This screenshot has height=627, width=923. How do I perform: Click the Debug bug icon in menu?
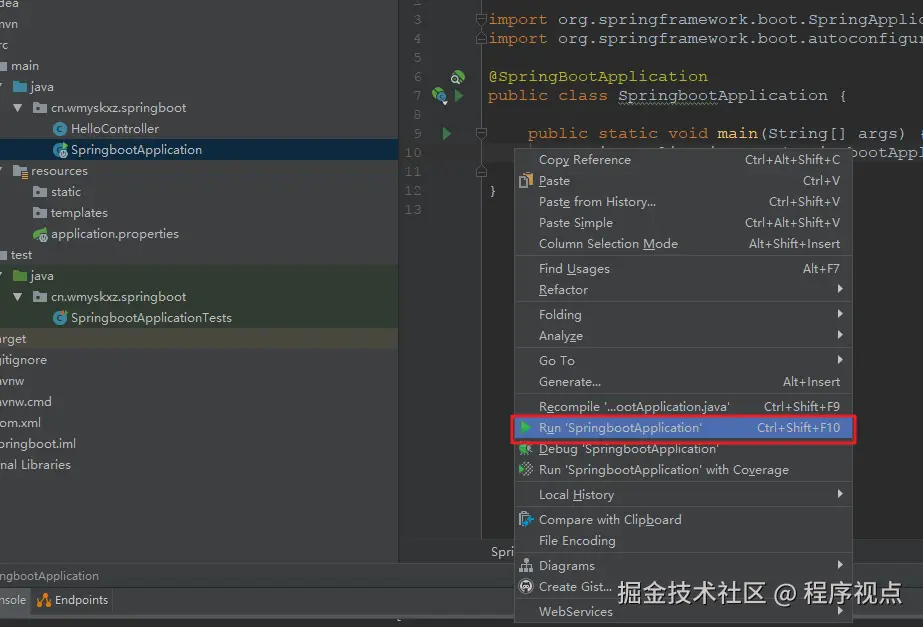[x=526, y=449]
